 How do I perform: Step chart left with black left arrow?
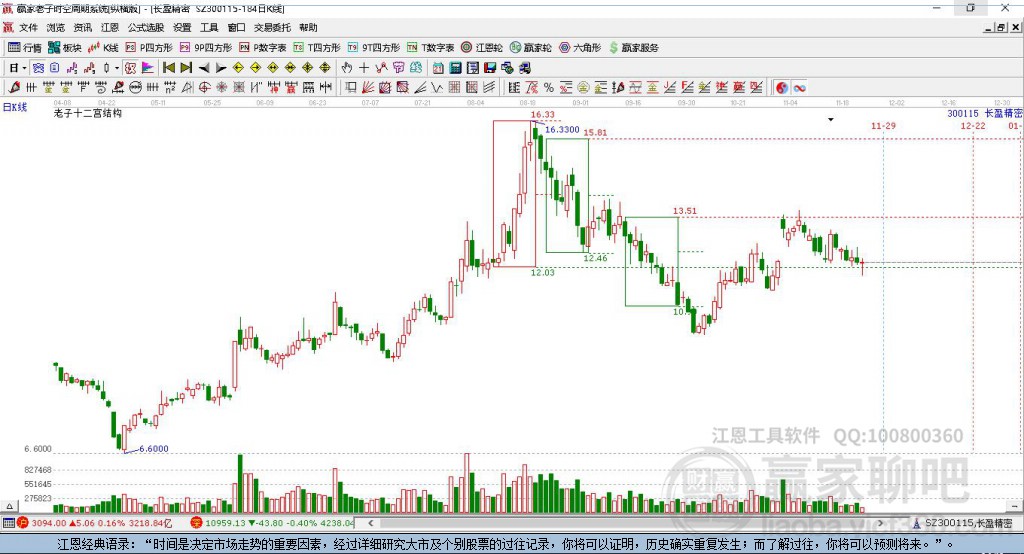click(204, 68)
